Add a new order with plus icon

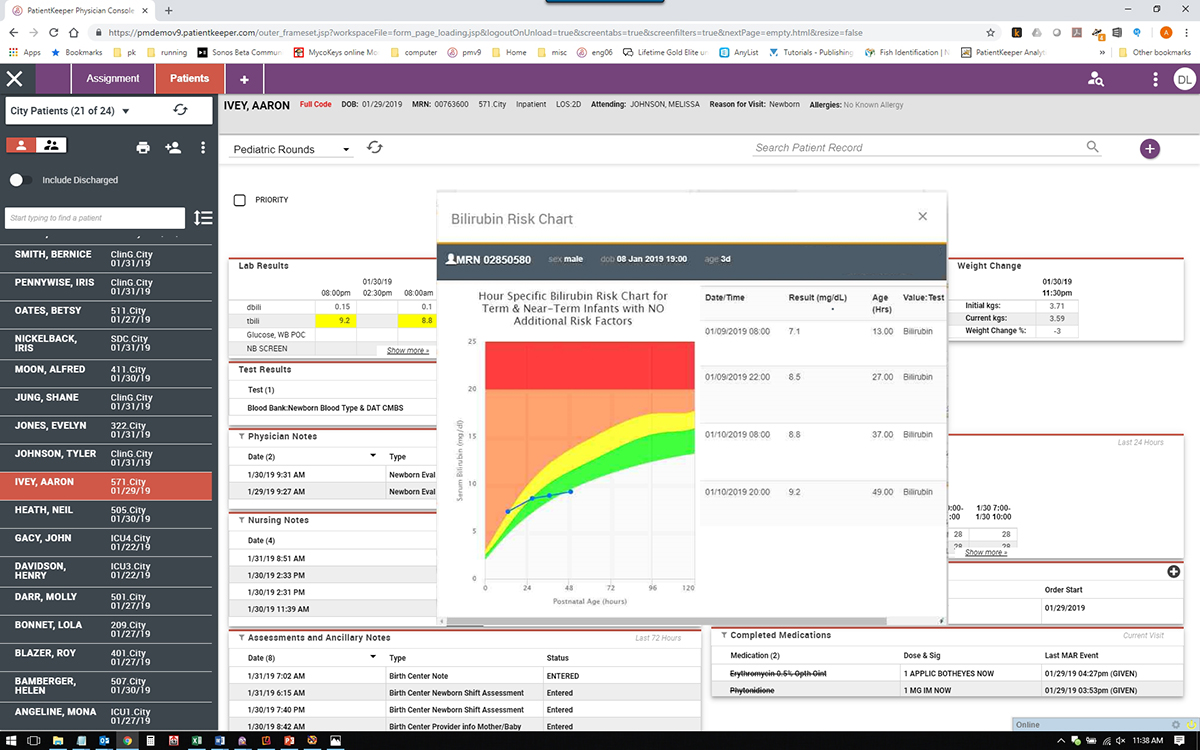point(1173,571)
